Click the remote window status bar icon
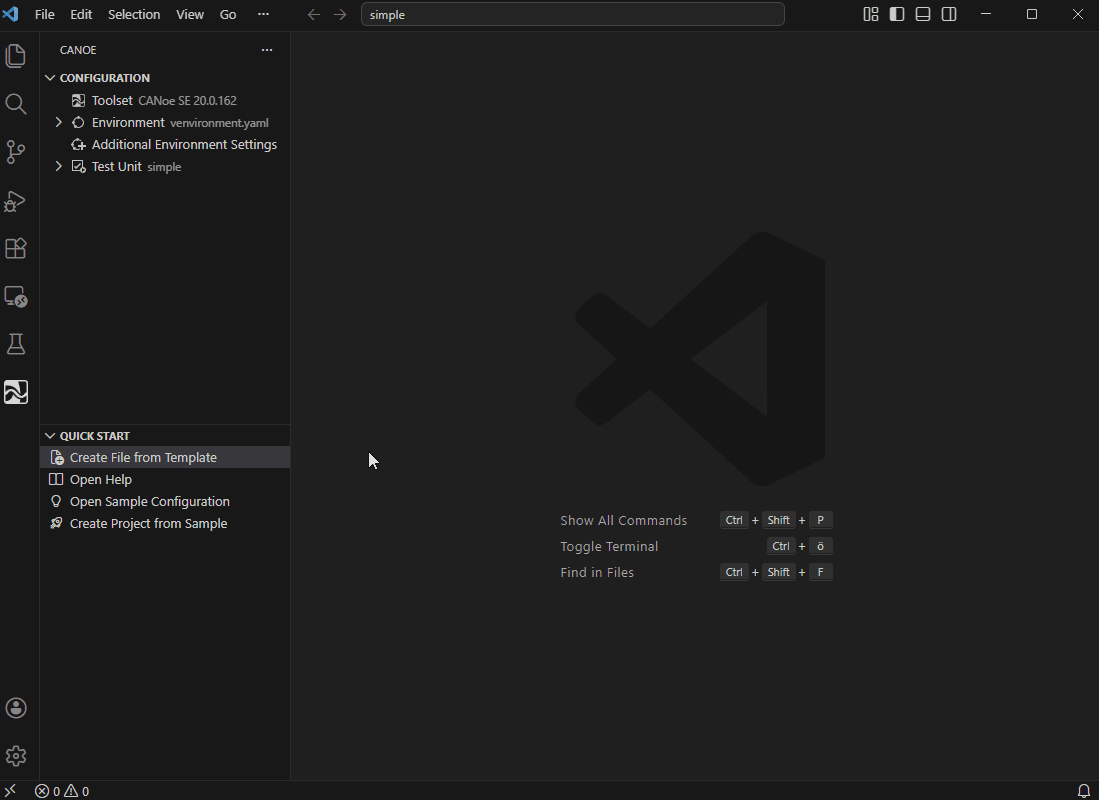1099x800 pixels. 11,791
